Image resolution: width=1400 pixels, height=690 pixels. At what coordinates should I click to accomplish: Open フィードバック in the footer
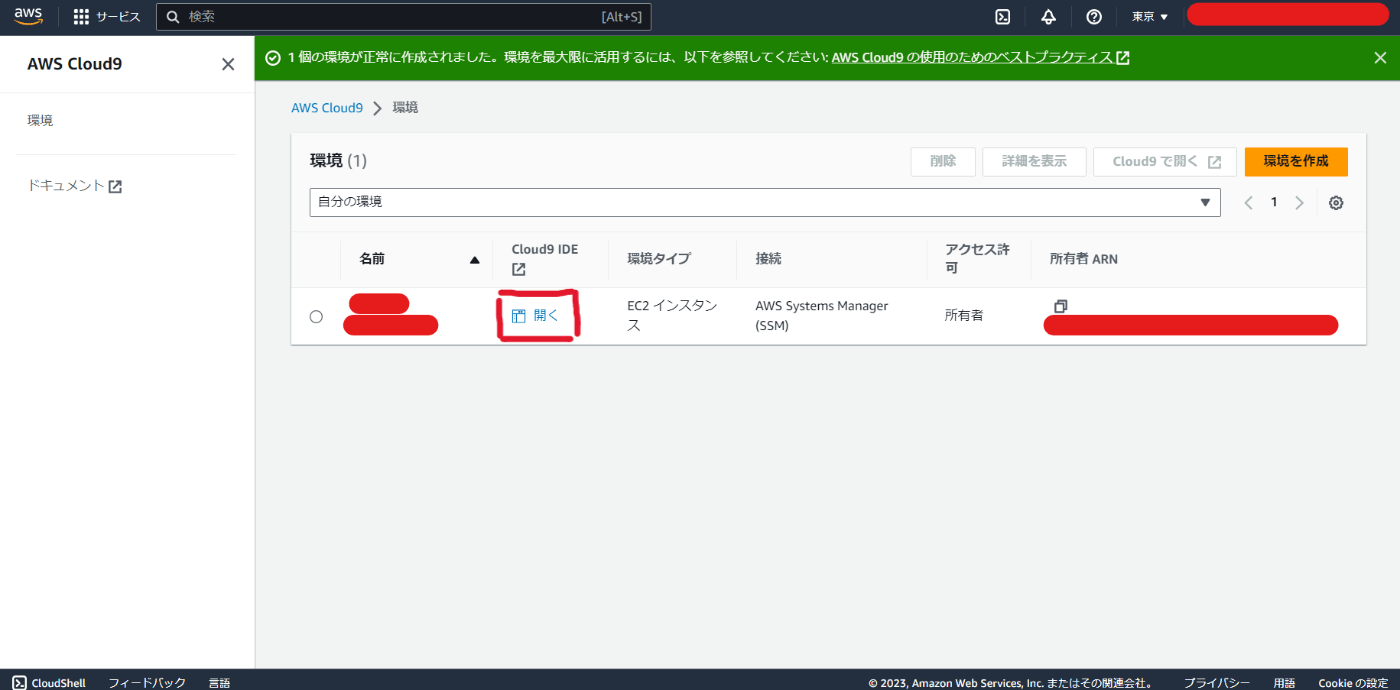tap(147, 682)
